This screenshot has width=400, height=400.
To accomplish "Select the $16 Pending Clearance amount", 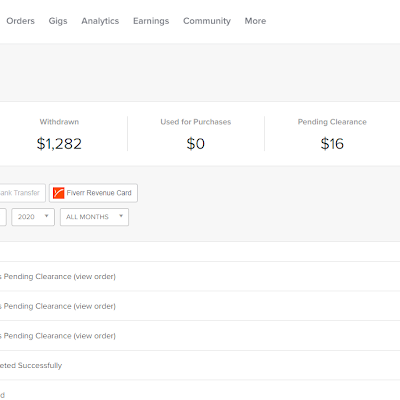I will (332, 144).
